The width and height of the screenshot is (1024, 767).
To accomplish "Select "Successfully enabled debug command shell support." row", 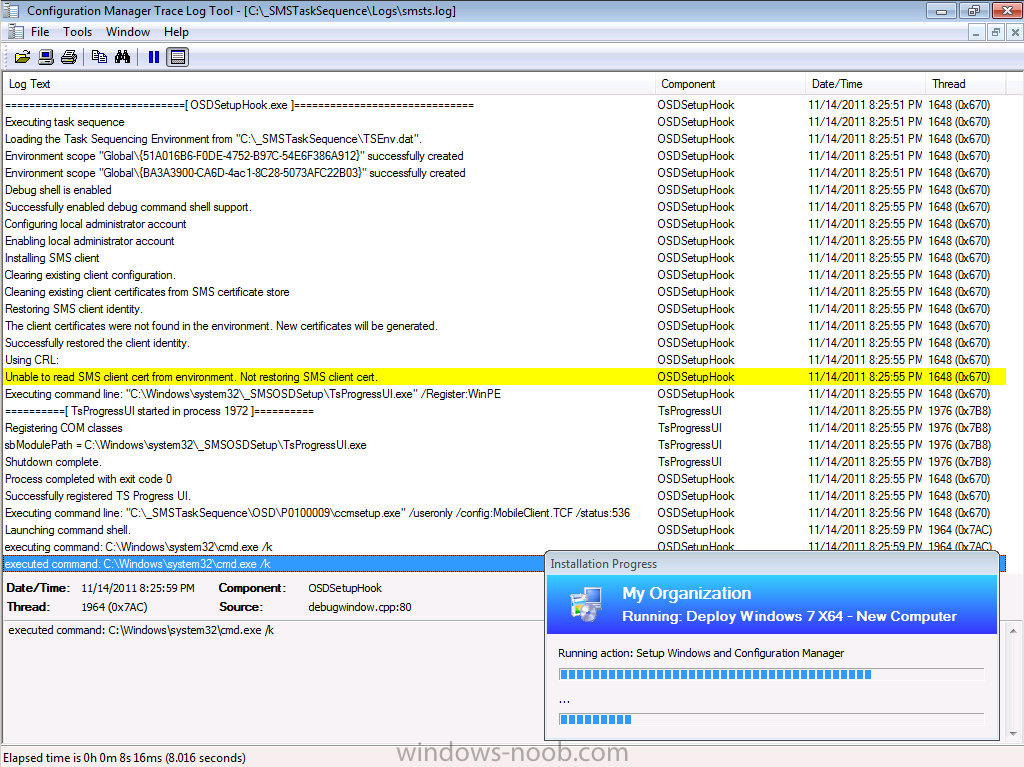I will point(505,207).
